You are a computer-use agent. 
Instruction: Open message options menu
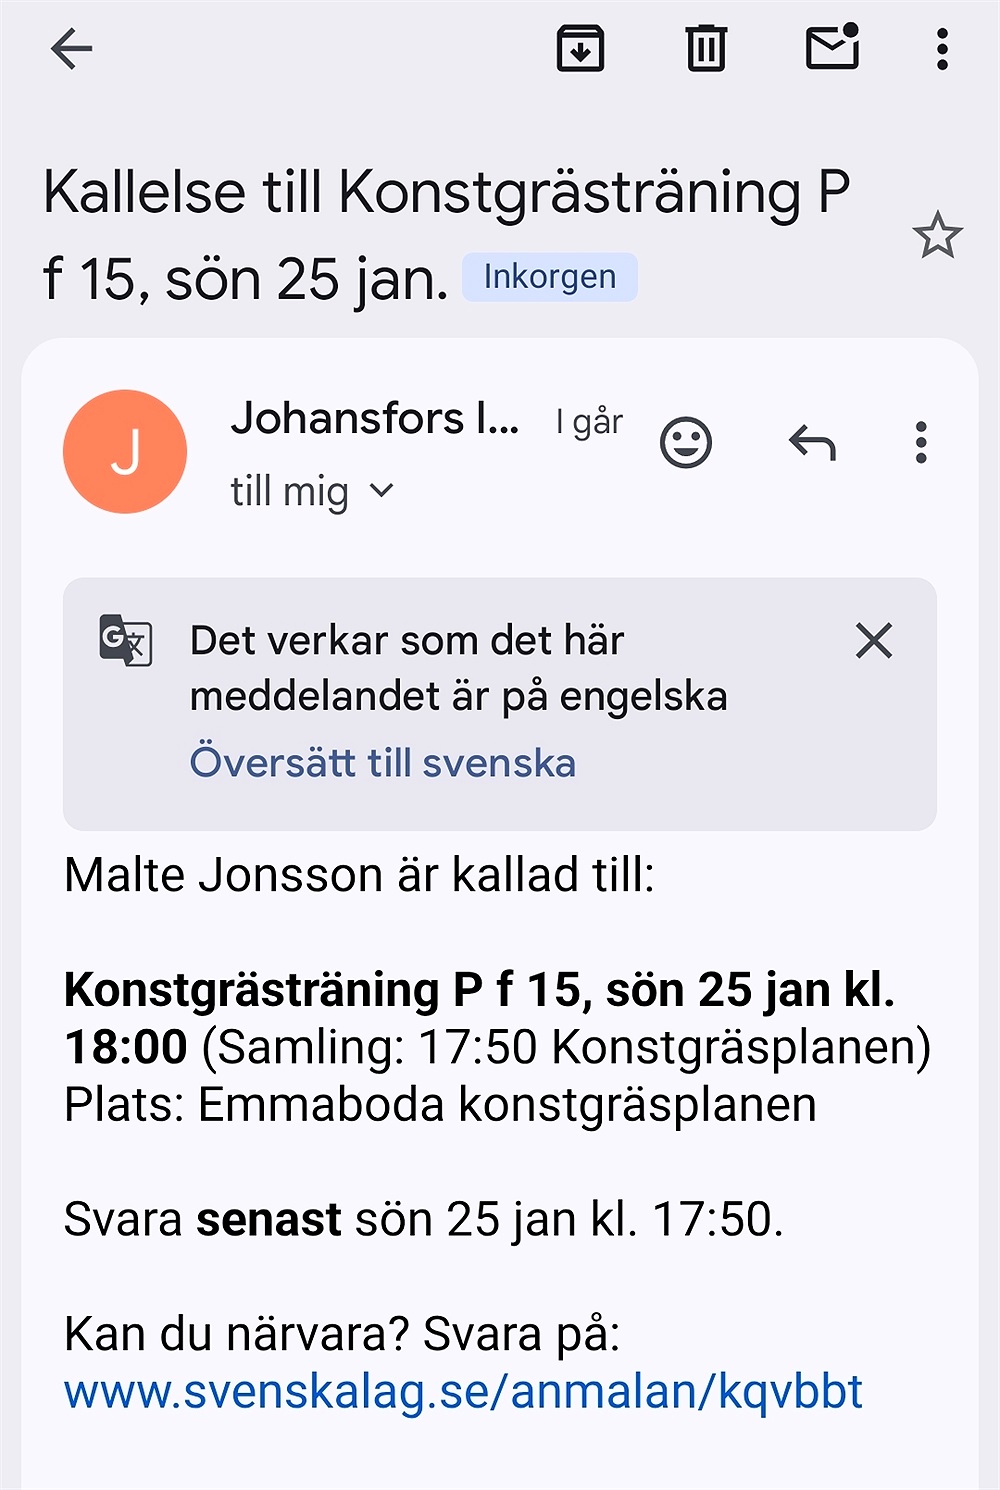point(921,443)
